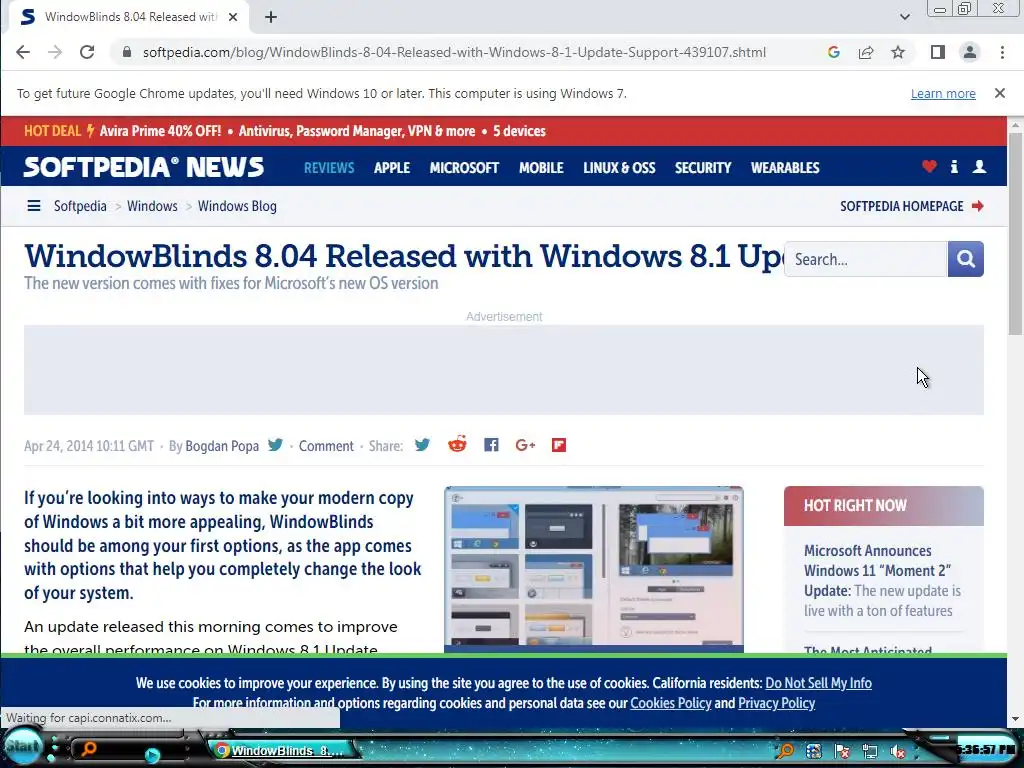Open the MICROSOFT news section
1024x768 pixels.
click(464, 168)
